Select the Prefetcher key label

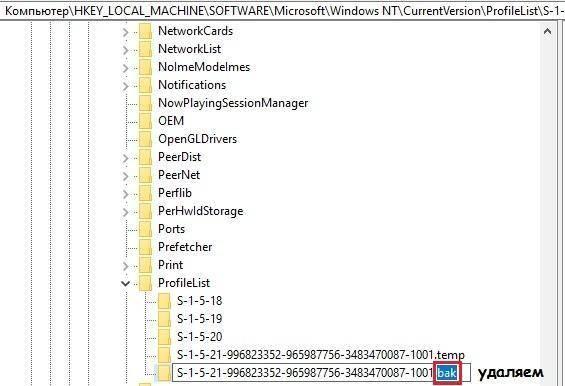(185, 247)
